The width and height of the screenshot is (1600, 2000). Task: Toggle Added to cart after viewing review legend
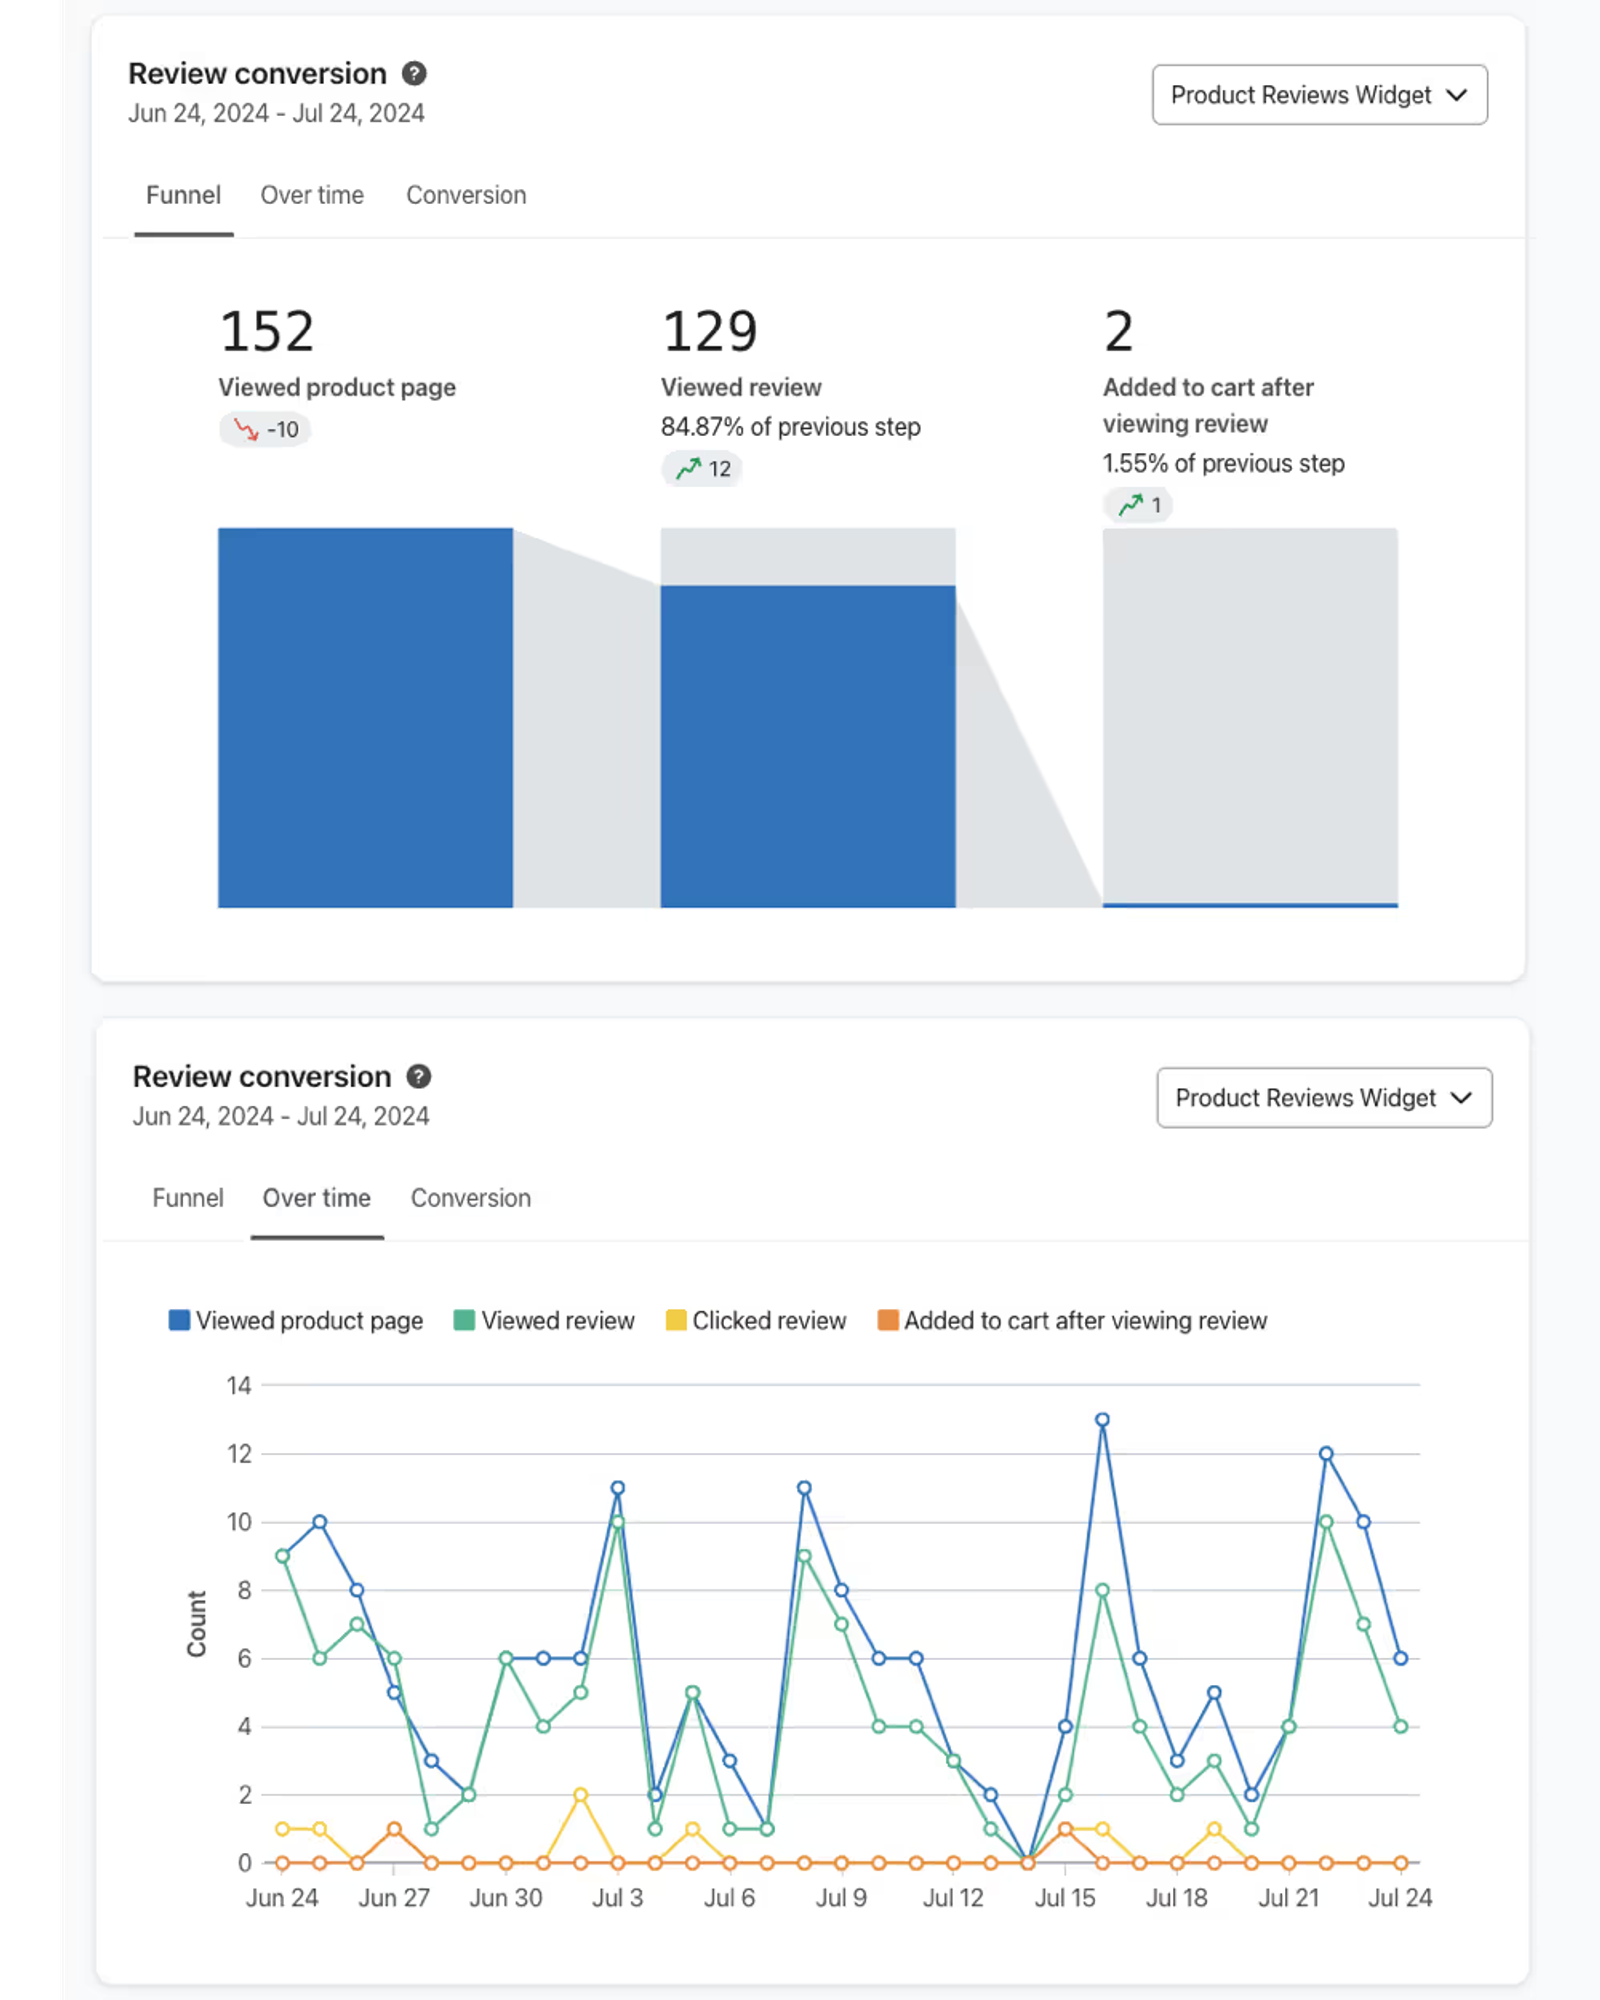[x=1072, y=1321]
